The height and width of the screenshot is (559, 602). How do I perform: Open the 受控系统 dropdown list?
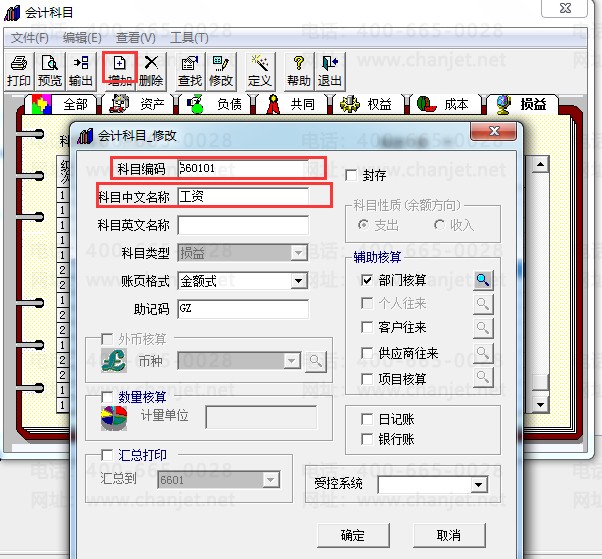point(479,485)
